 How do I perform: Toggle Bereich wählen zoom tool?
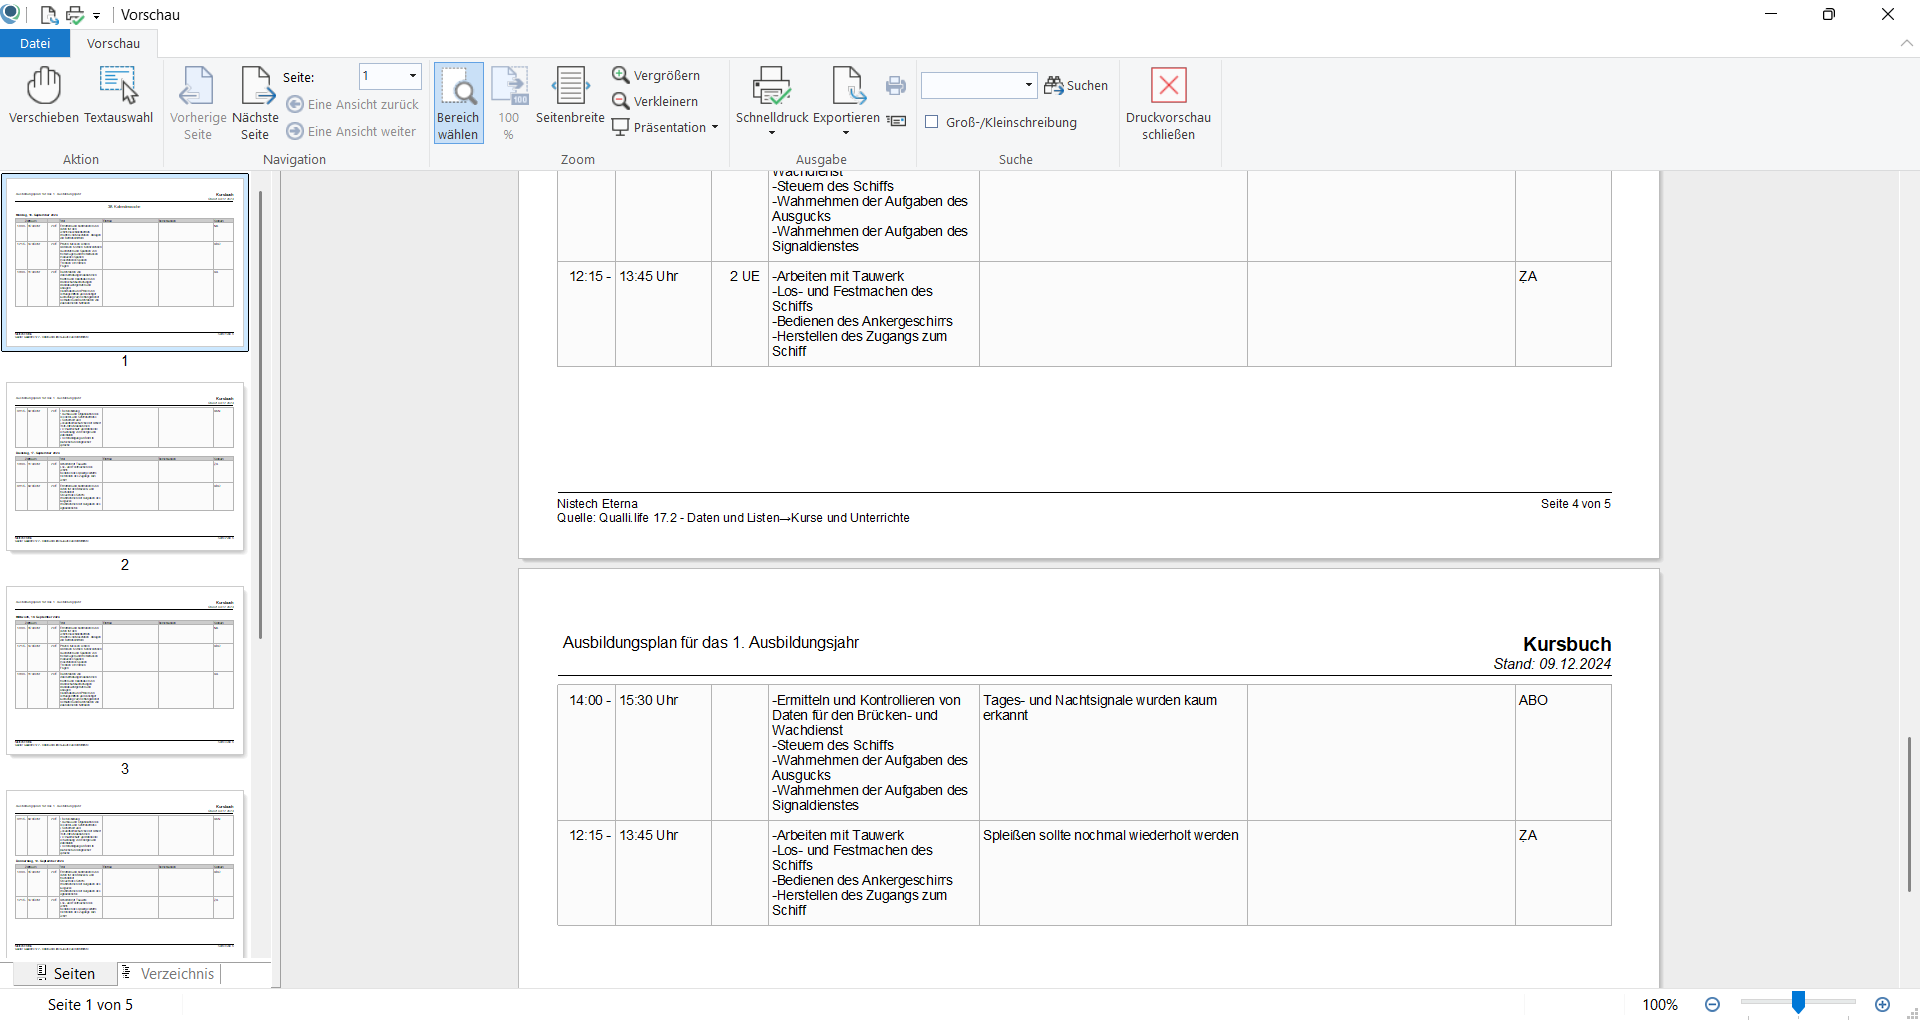click(458, 103)
